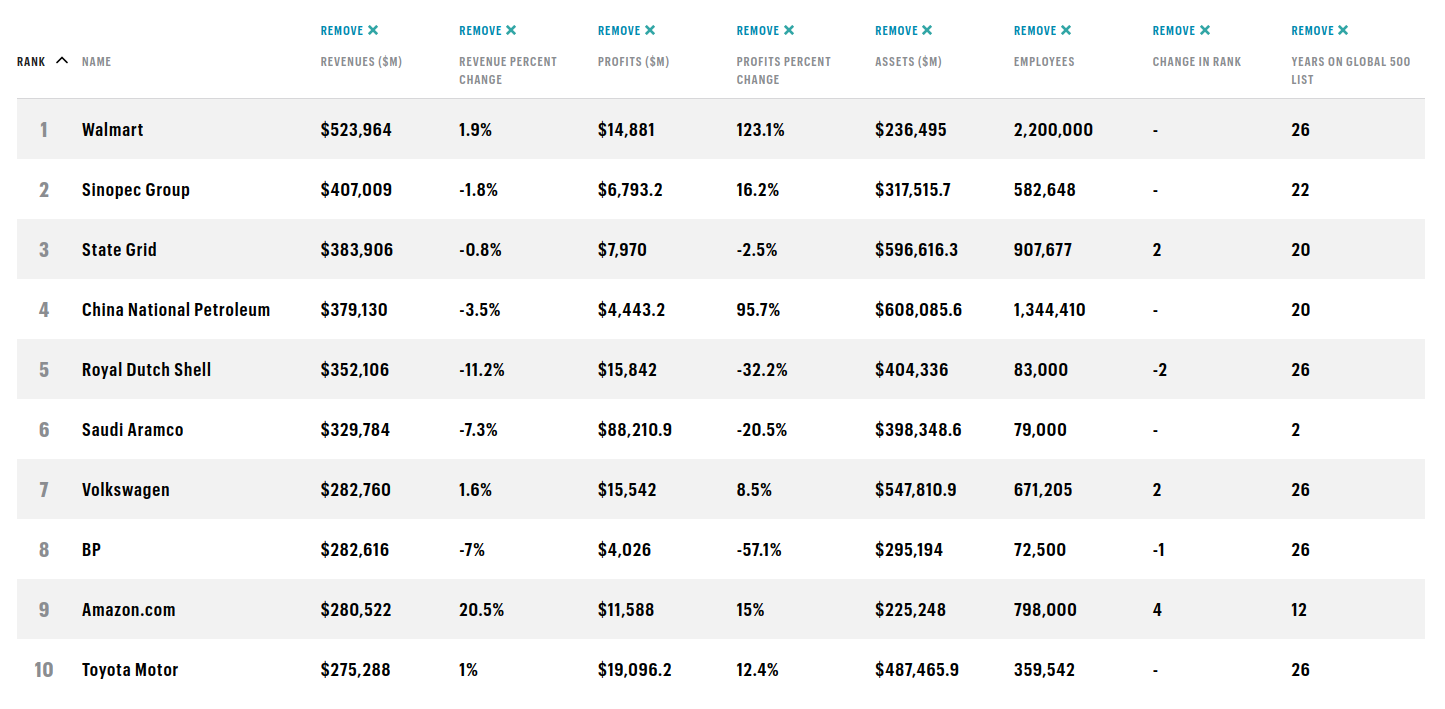Remove the Revenues ($M) column
The width and height of the screenshot is (1445, 709).
[349, 31]
